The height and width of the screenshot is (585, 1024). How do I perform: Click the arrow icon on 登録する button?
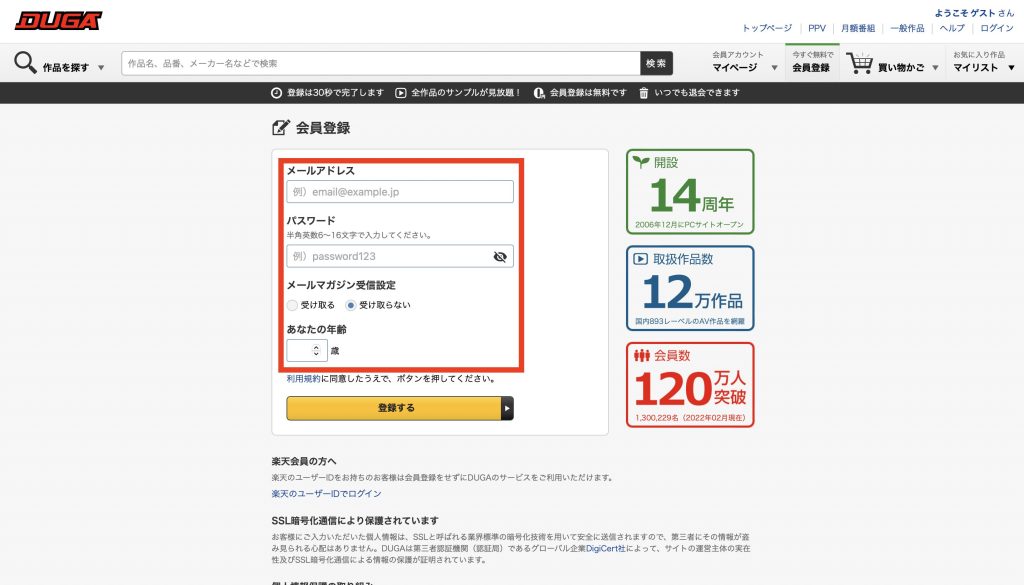(x=507, y=408)
